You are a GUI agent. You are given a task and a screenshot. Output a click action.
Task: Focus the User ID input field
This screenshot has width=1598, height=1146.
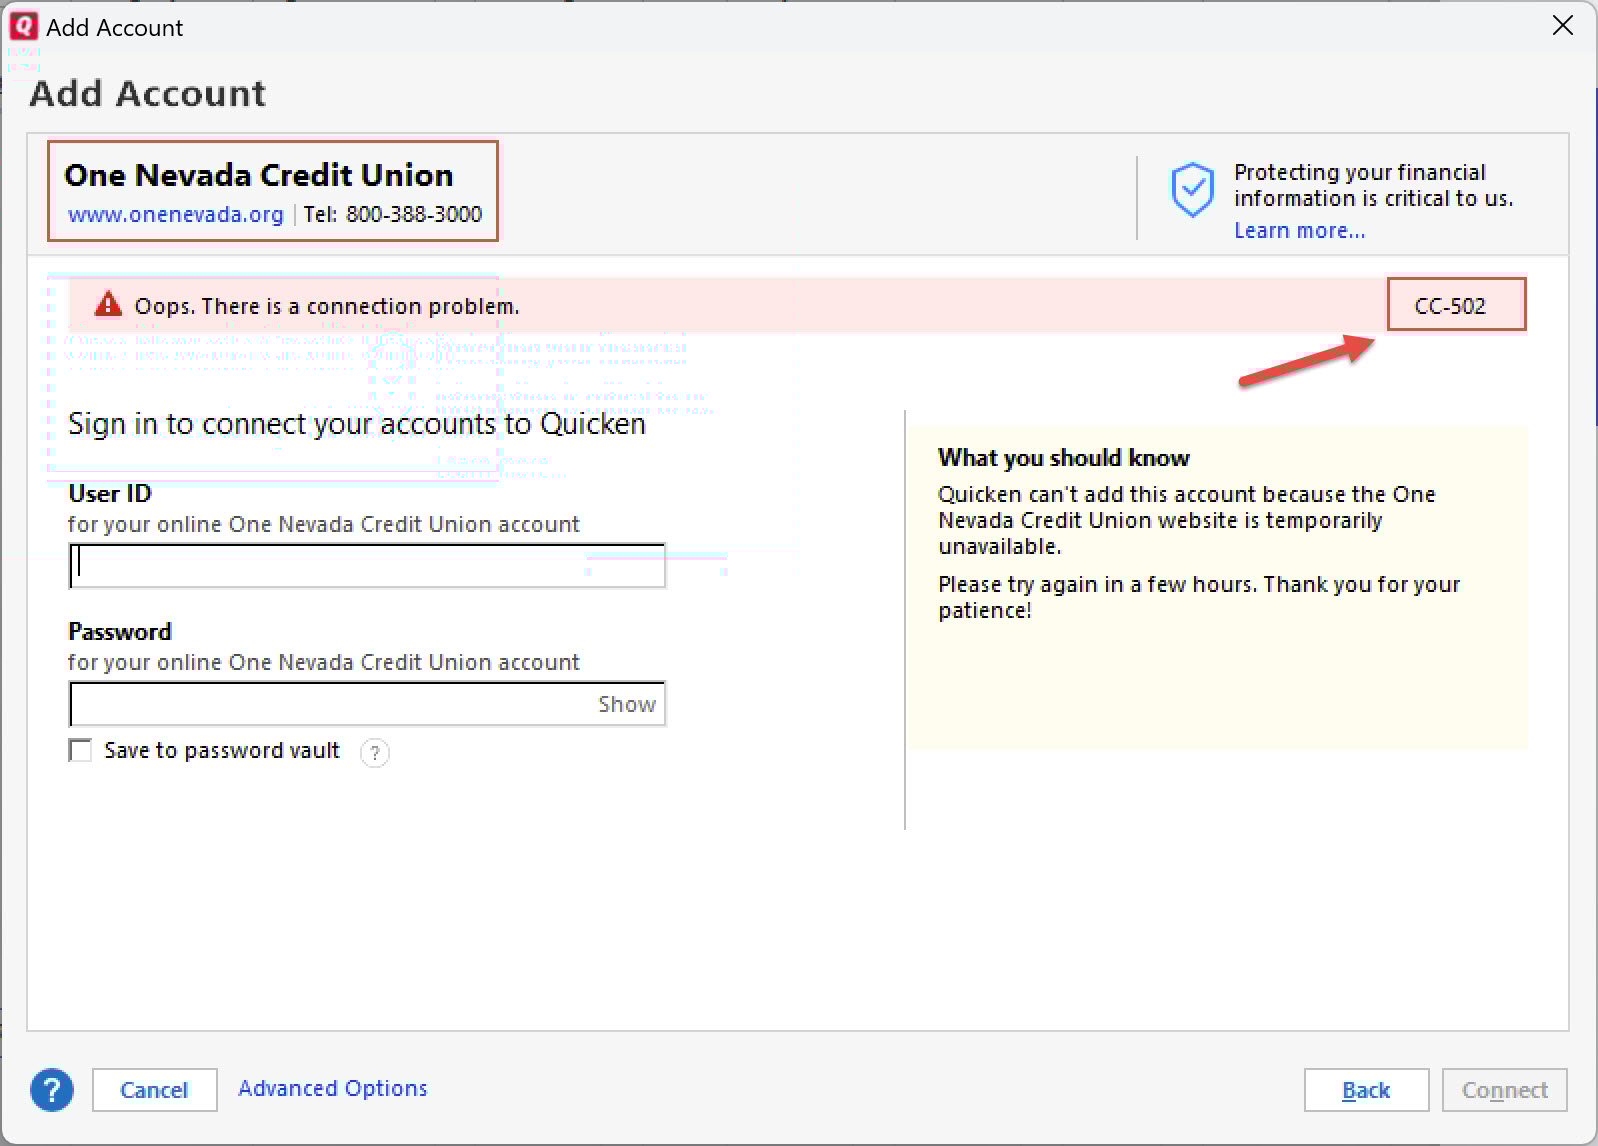(367, 566)
